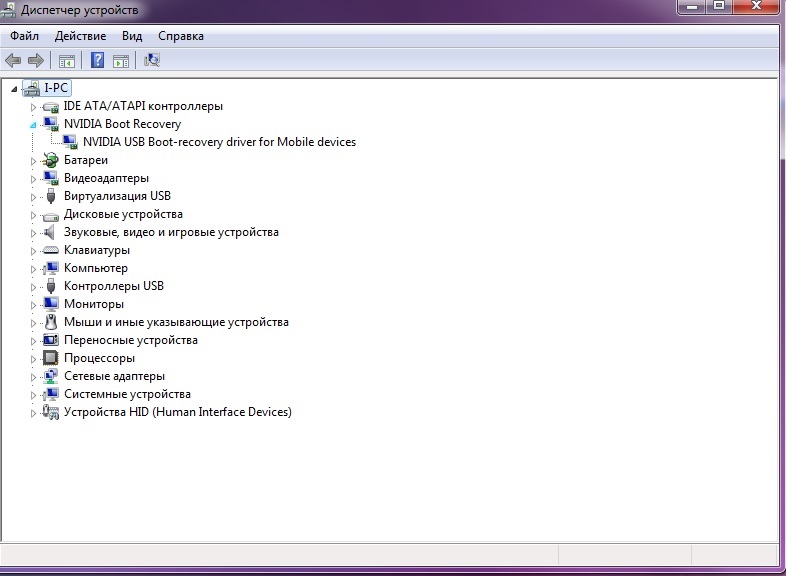Click the Видеоадаптеры display adapter icon
Screen dimensions: 786x576
tap(51, 178)
